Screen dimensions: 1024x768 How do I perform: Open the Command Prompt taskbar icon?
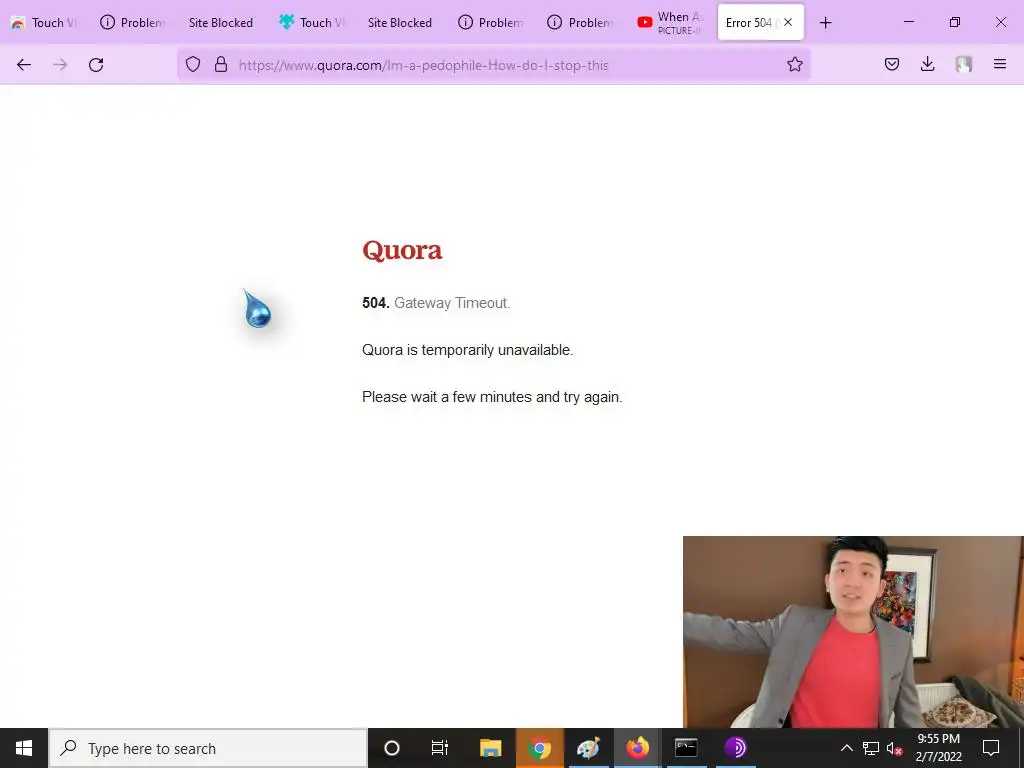pos(686,748)
